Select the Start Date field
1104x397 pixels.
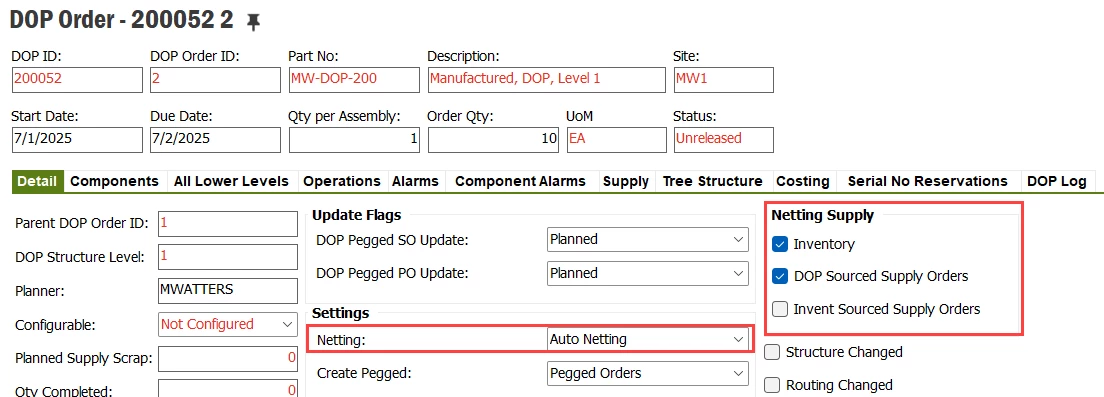77,139
